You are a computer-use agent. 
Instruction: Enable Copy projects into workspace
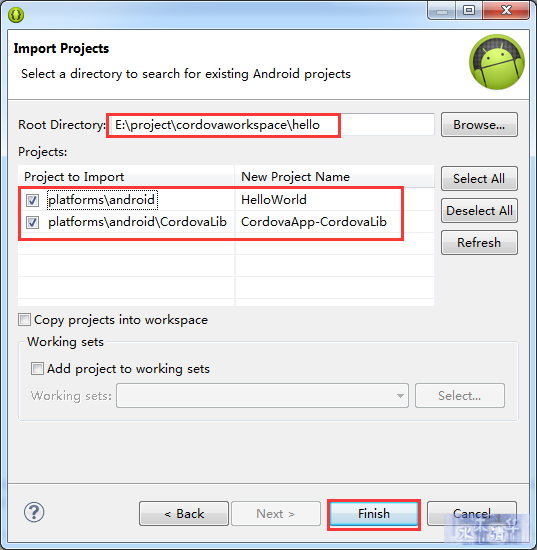(24, 320)
